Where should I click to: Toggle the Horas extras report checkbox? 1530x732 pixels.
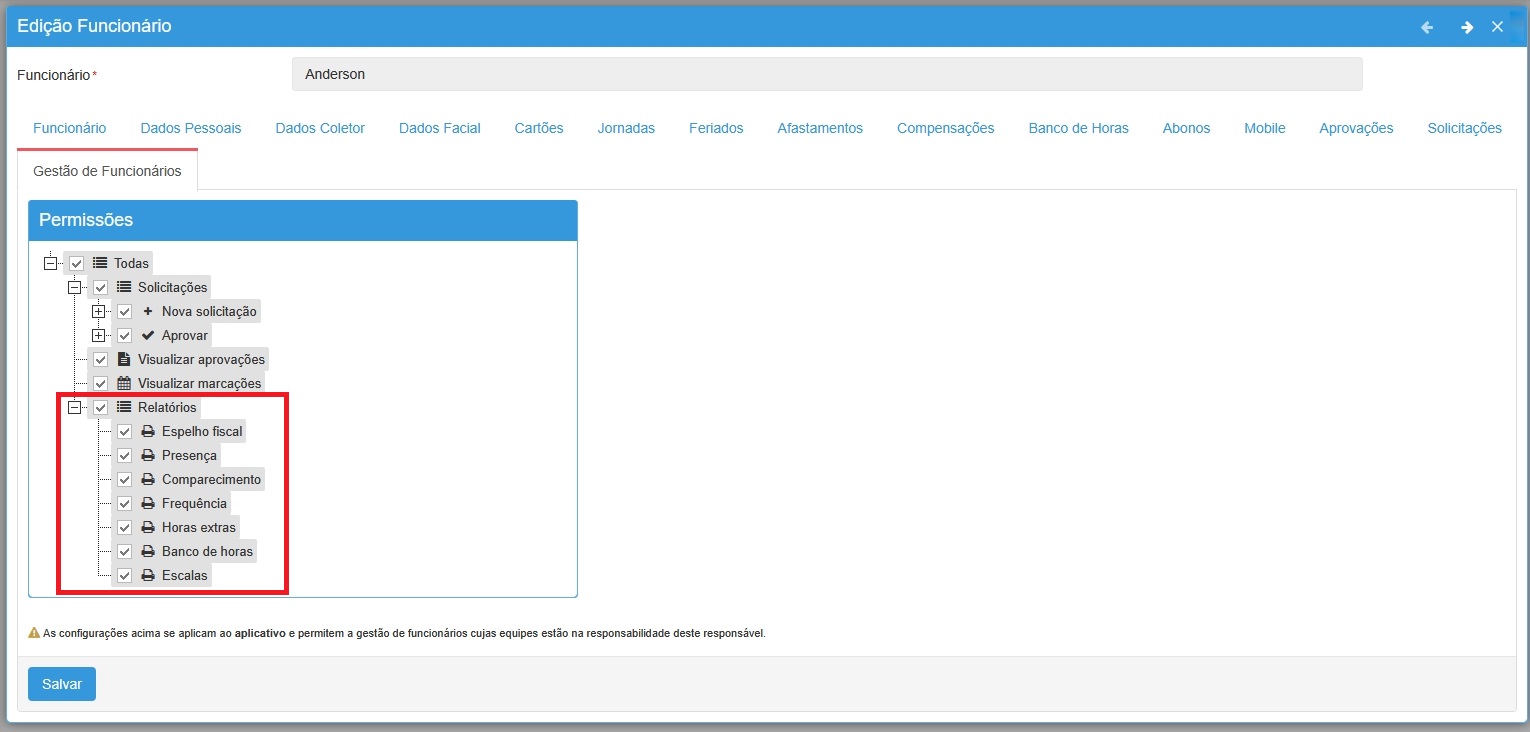tap(125, 527)
